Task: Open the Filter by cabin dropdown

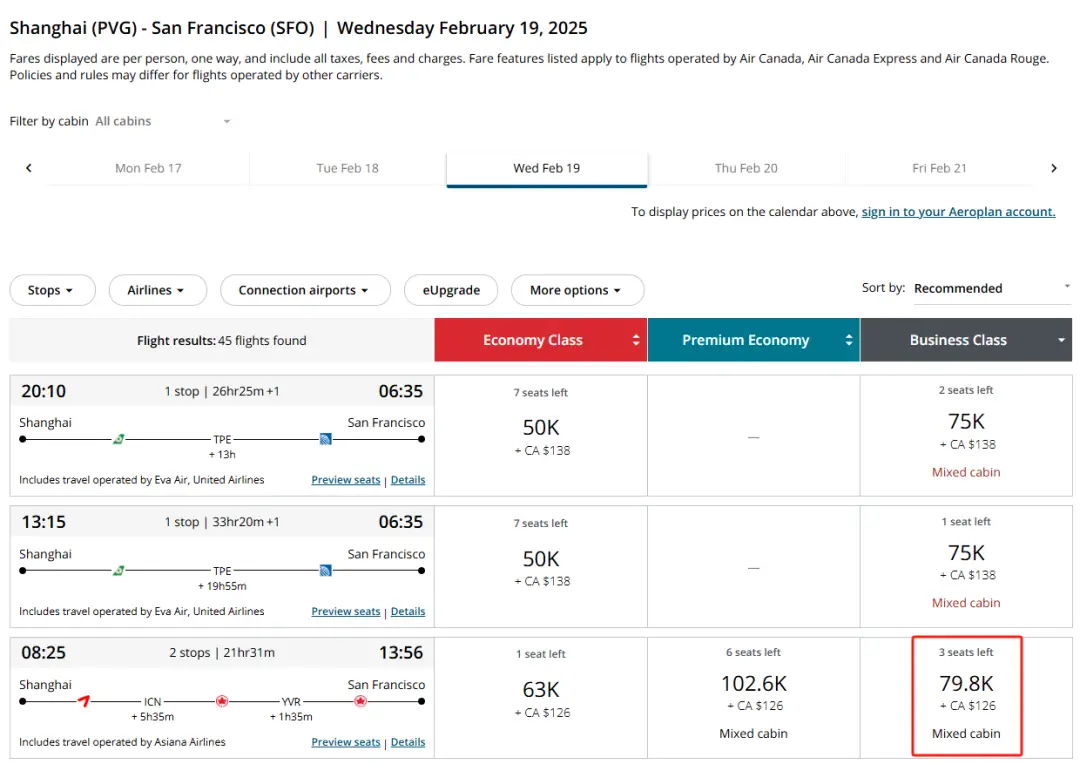Action: pyautogui.click(x=162, y=121)
